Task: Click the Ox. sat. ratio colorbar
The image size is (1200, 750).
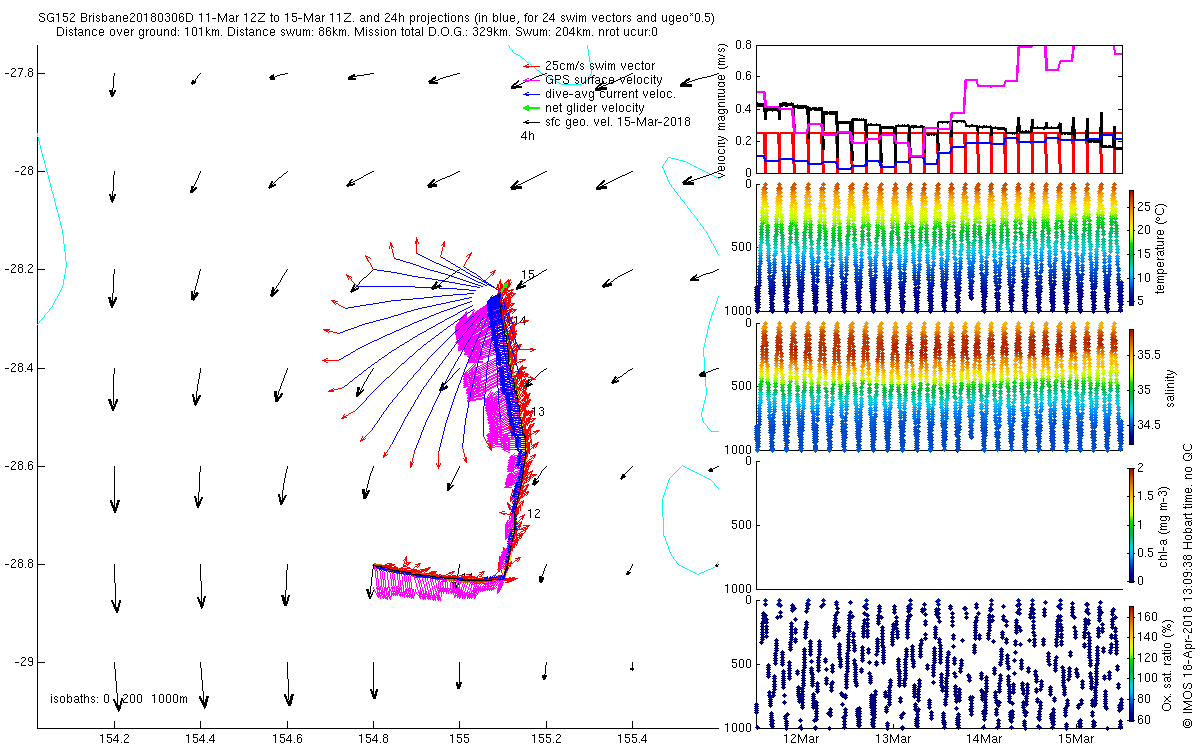Action: pos(1131,662)
